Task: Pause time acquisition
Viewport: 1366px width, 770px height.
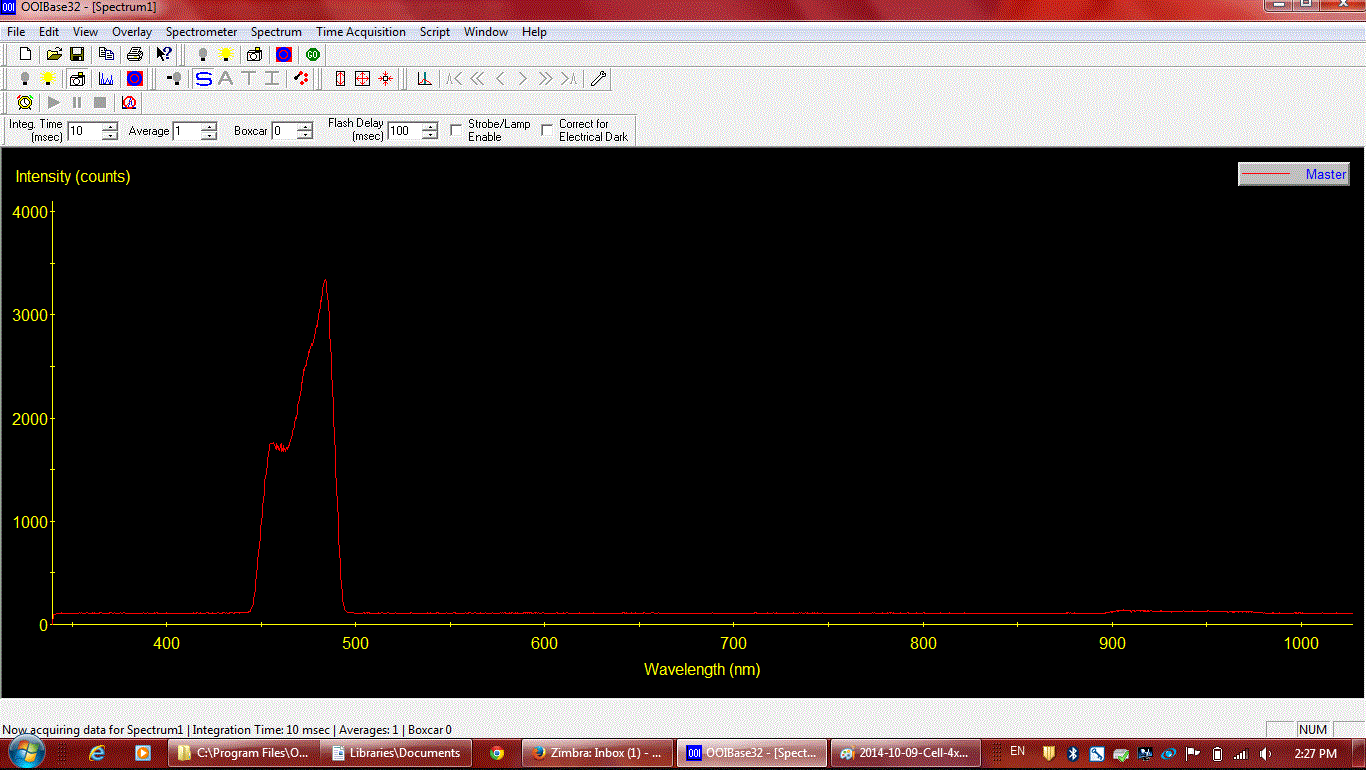Action: (77, 102)
